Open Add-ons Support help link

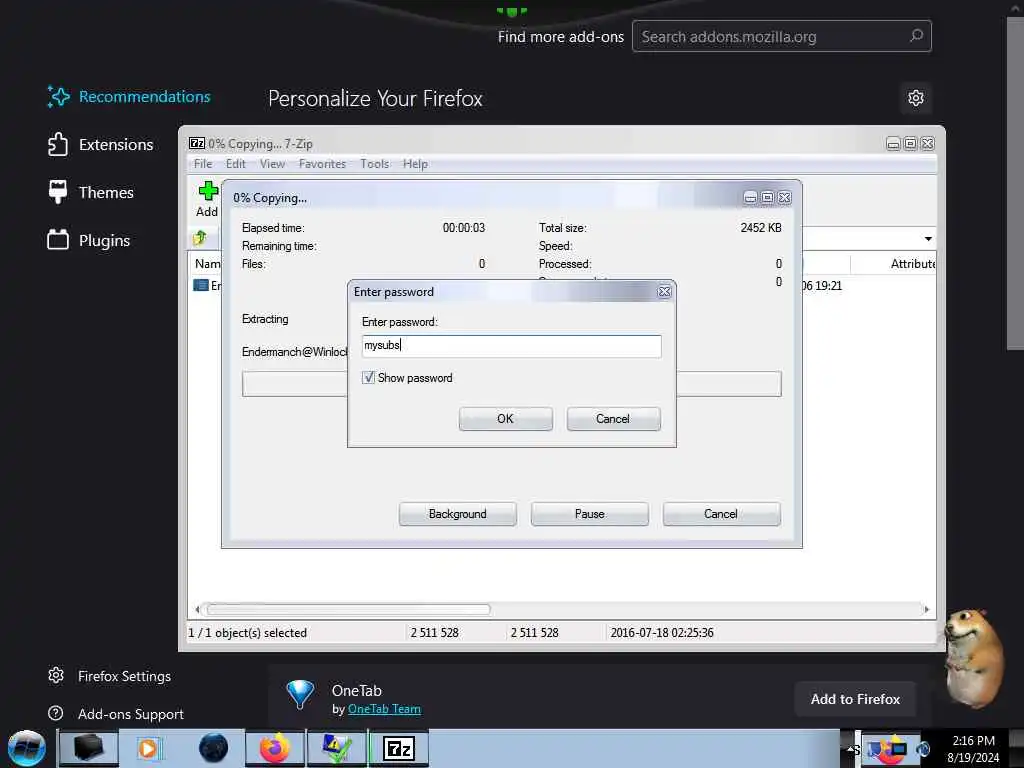tap(116, 714)
